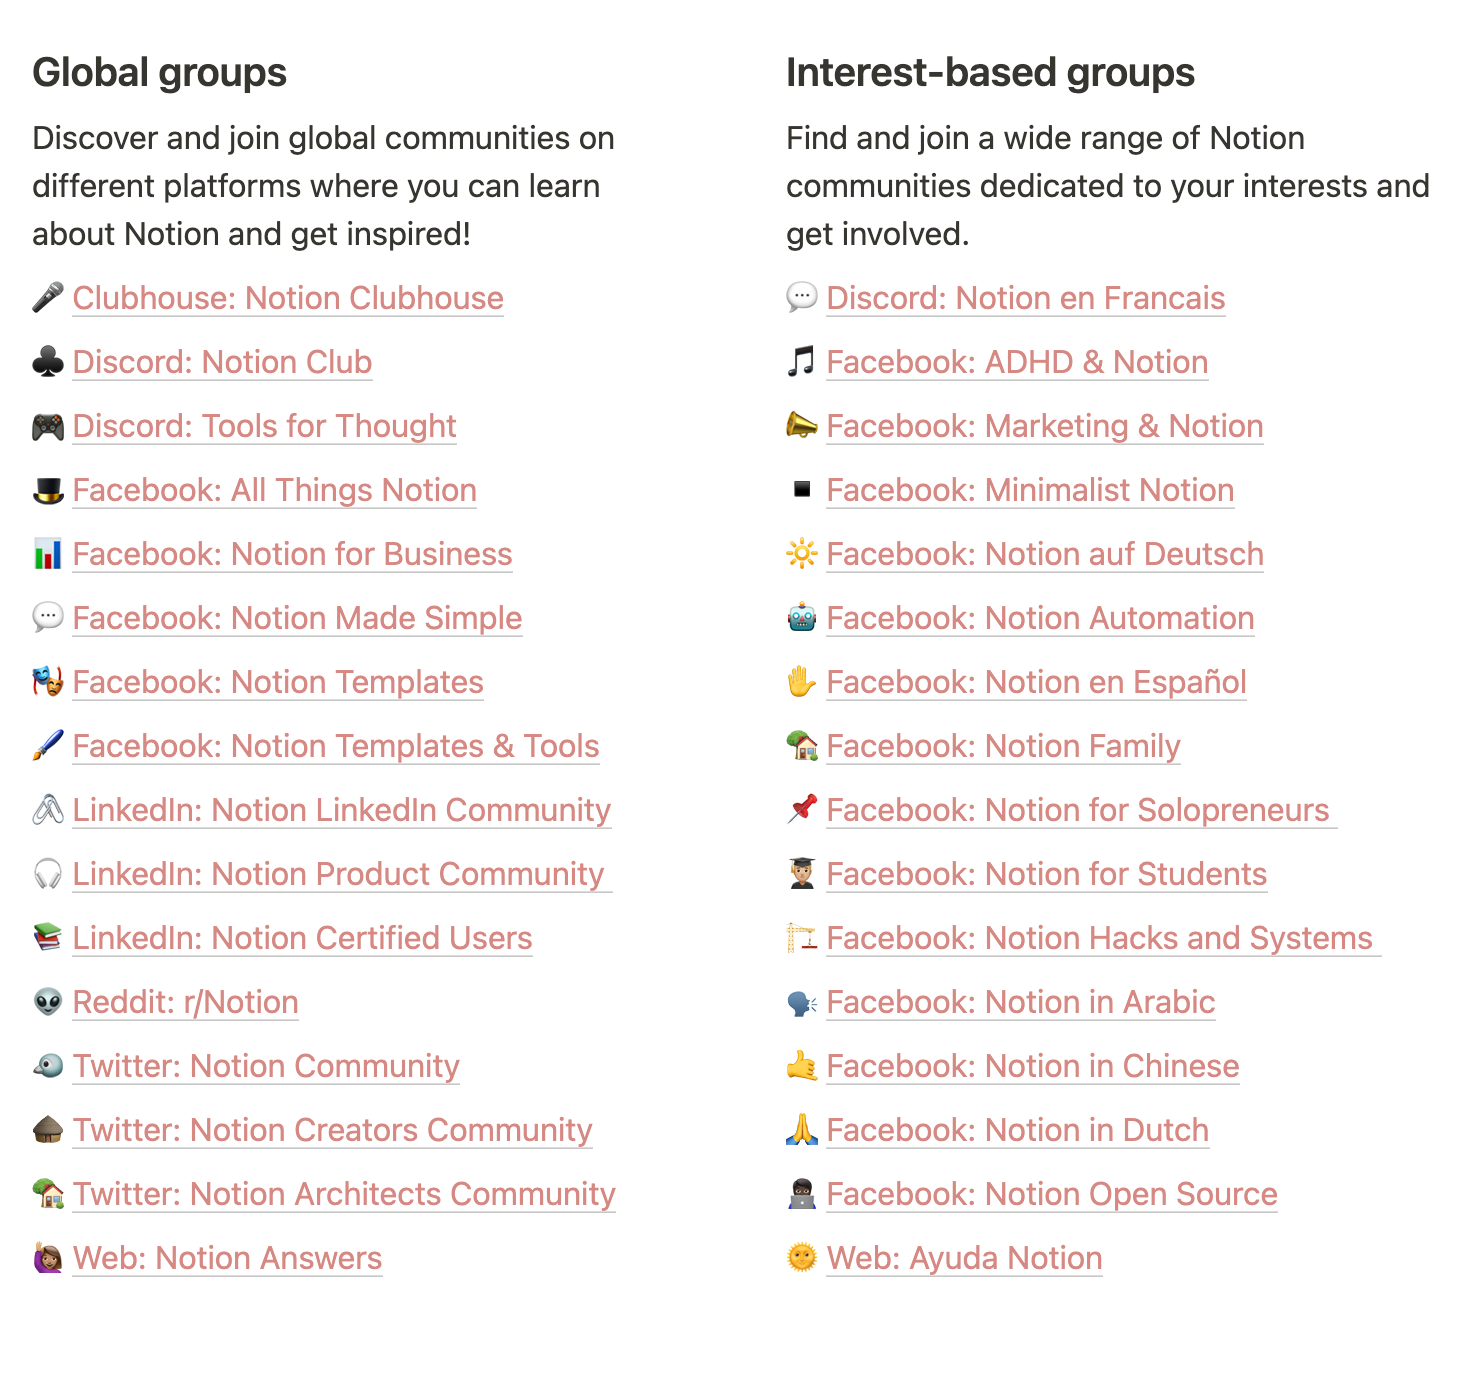
Task: Click the game controller emoji beside Tools for Thought
Action: pos(47,427)
